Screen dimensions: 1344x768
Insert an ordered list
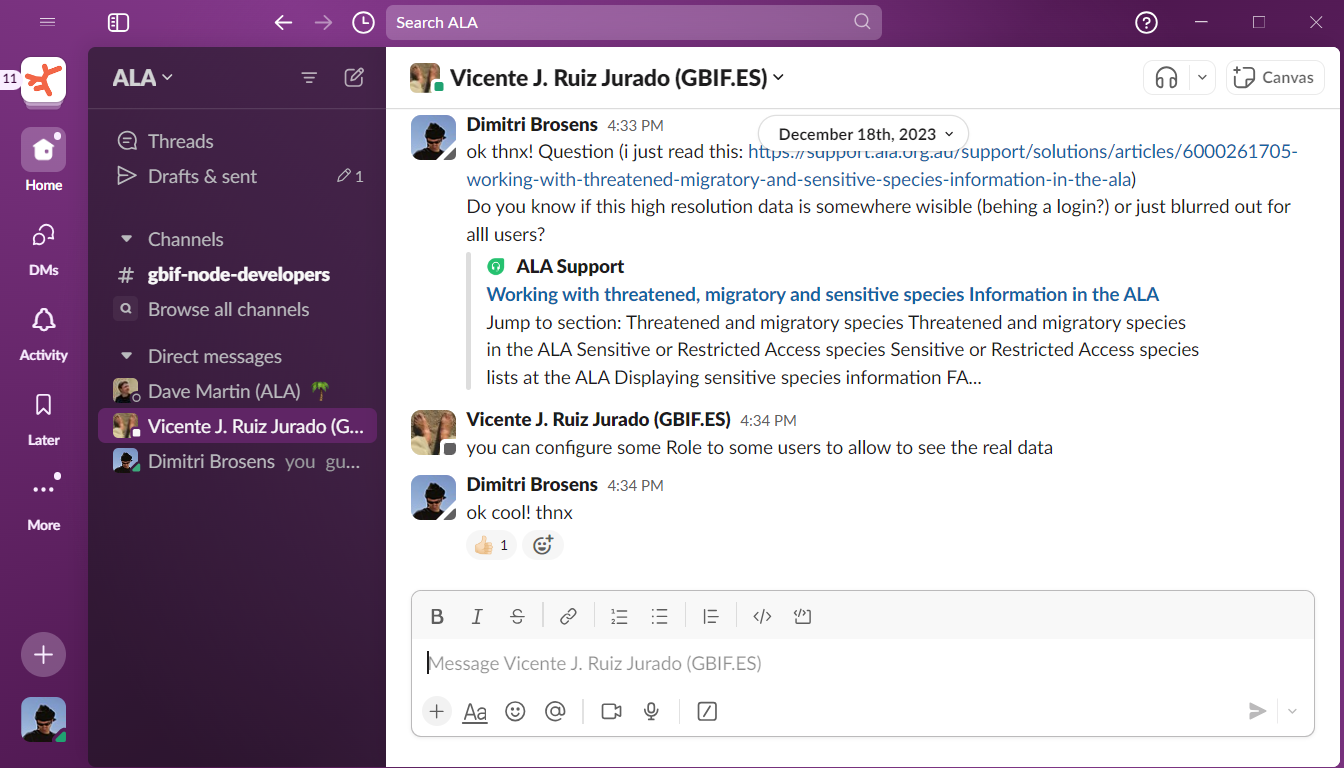point(619,617)
